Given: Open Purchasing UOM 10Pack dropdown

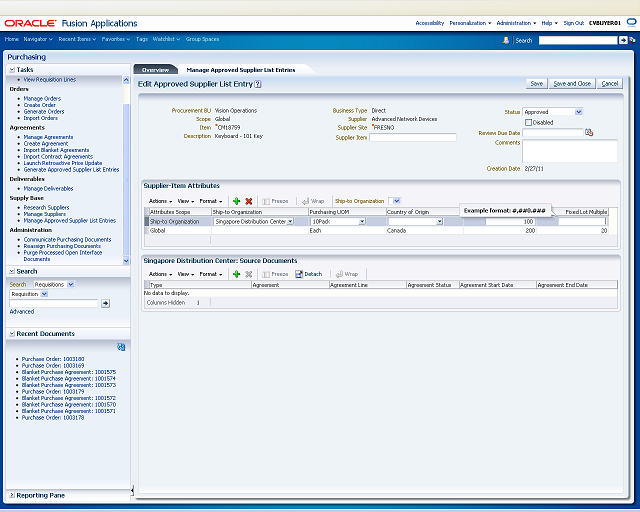Looking at the screenshot, I should coord(362,221).
